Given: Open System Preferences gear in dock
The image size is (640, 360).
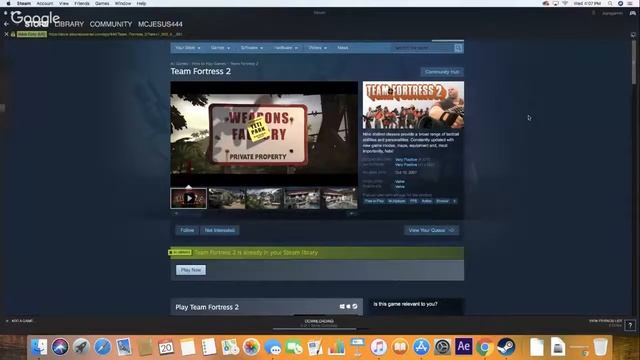Looking at the screenshot, I should click(442, 347).
